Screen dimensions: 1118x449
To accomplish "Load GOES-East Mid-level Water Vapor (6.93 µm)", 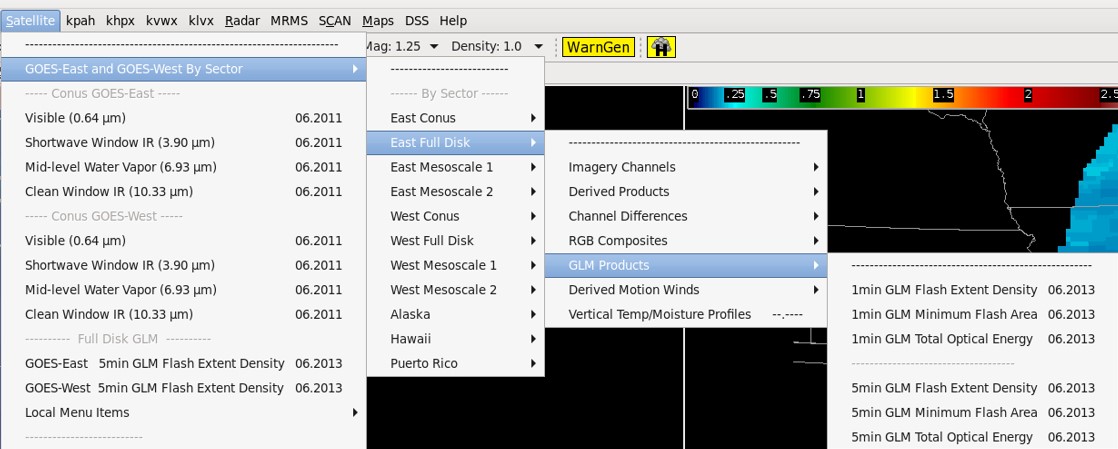I will tap(183, 167).
